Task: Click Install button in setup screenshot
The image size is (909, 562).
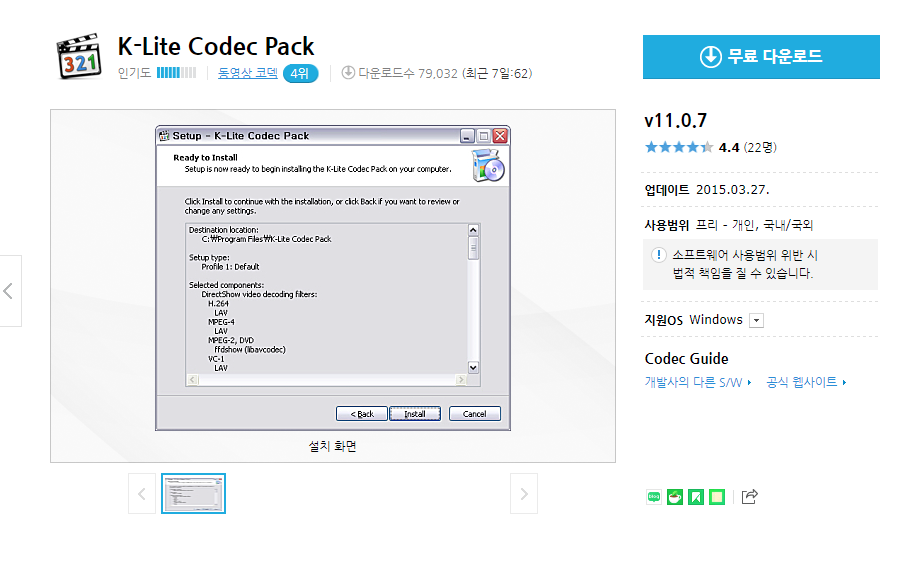Action: [x=415, y=414]
